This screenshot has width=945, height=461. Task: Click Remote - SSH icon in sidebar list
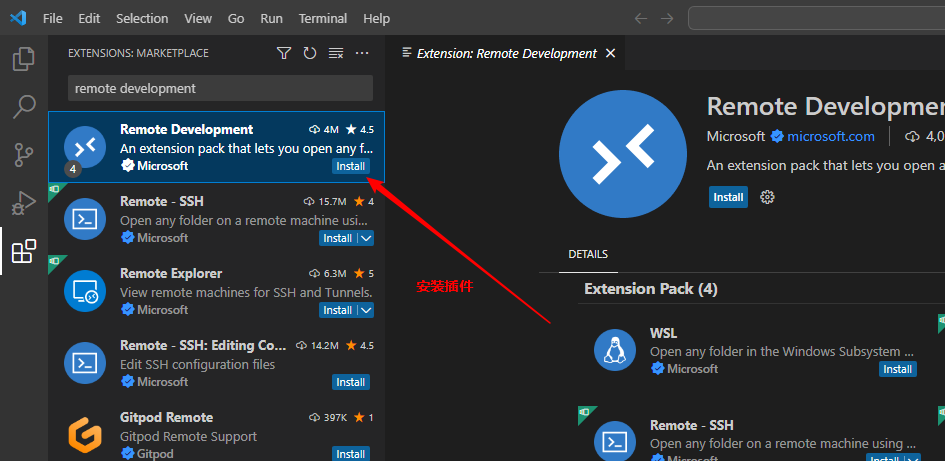tap(85, 219)
